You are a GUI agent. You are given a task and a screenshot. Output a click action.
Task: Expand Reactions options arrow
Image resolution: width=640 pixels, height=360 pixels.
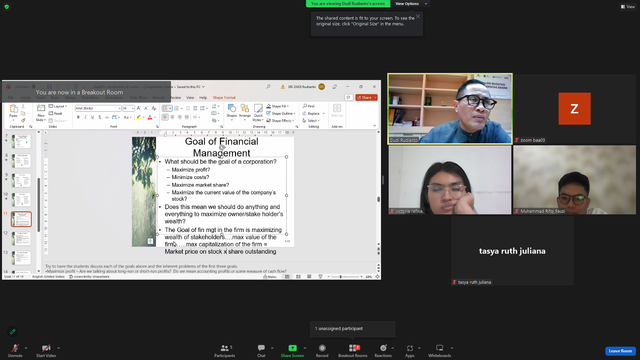[x=393, y=348]
